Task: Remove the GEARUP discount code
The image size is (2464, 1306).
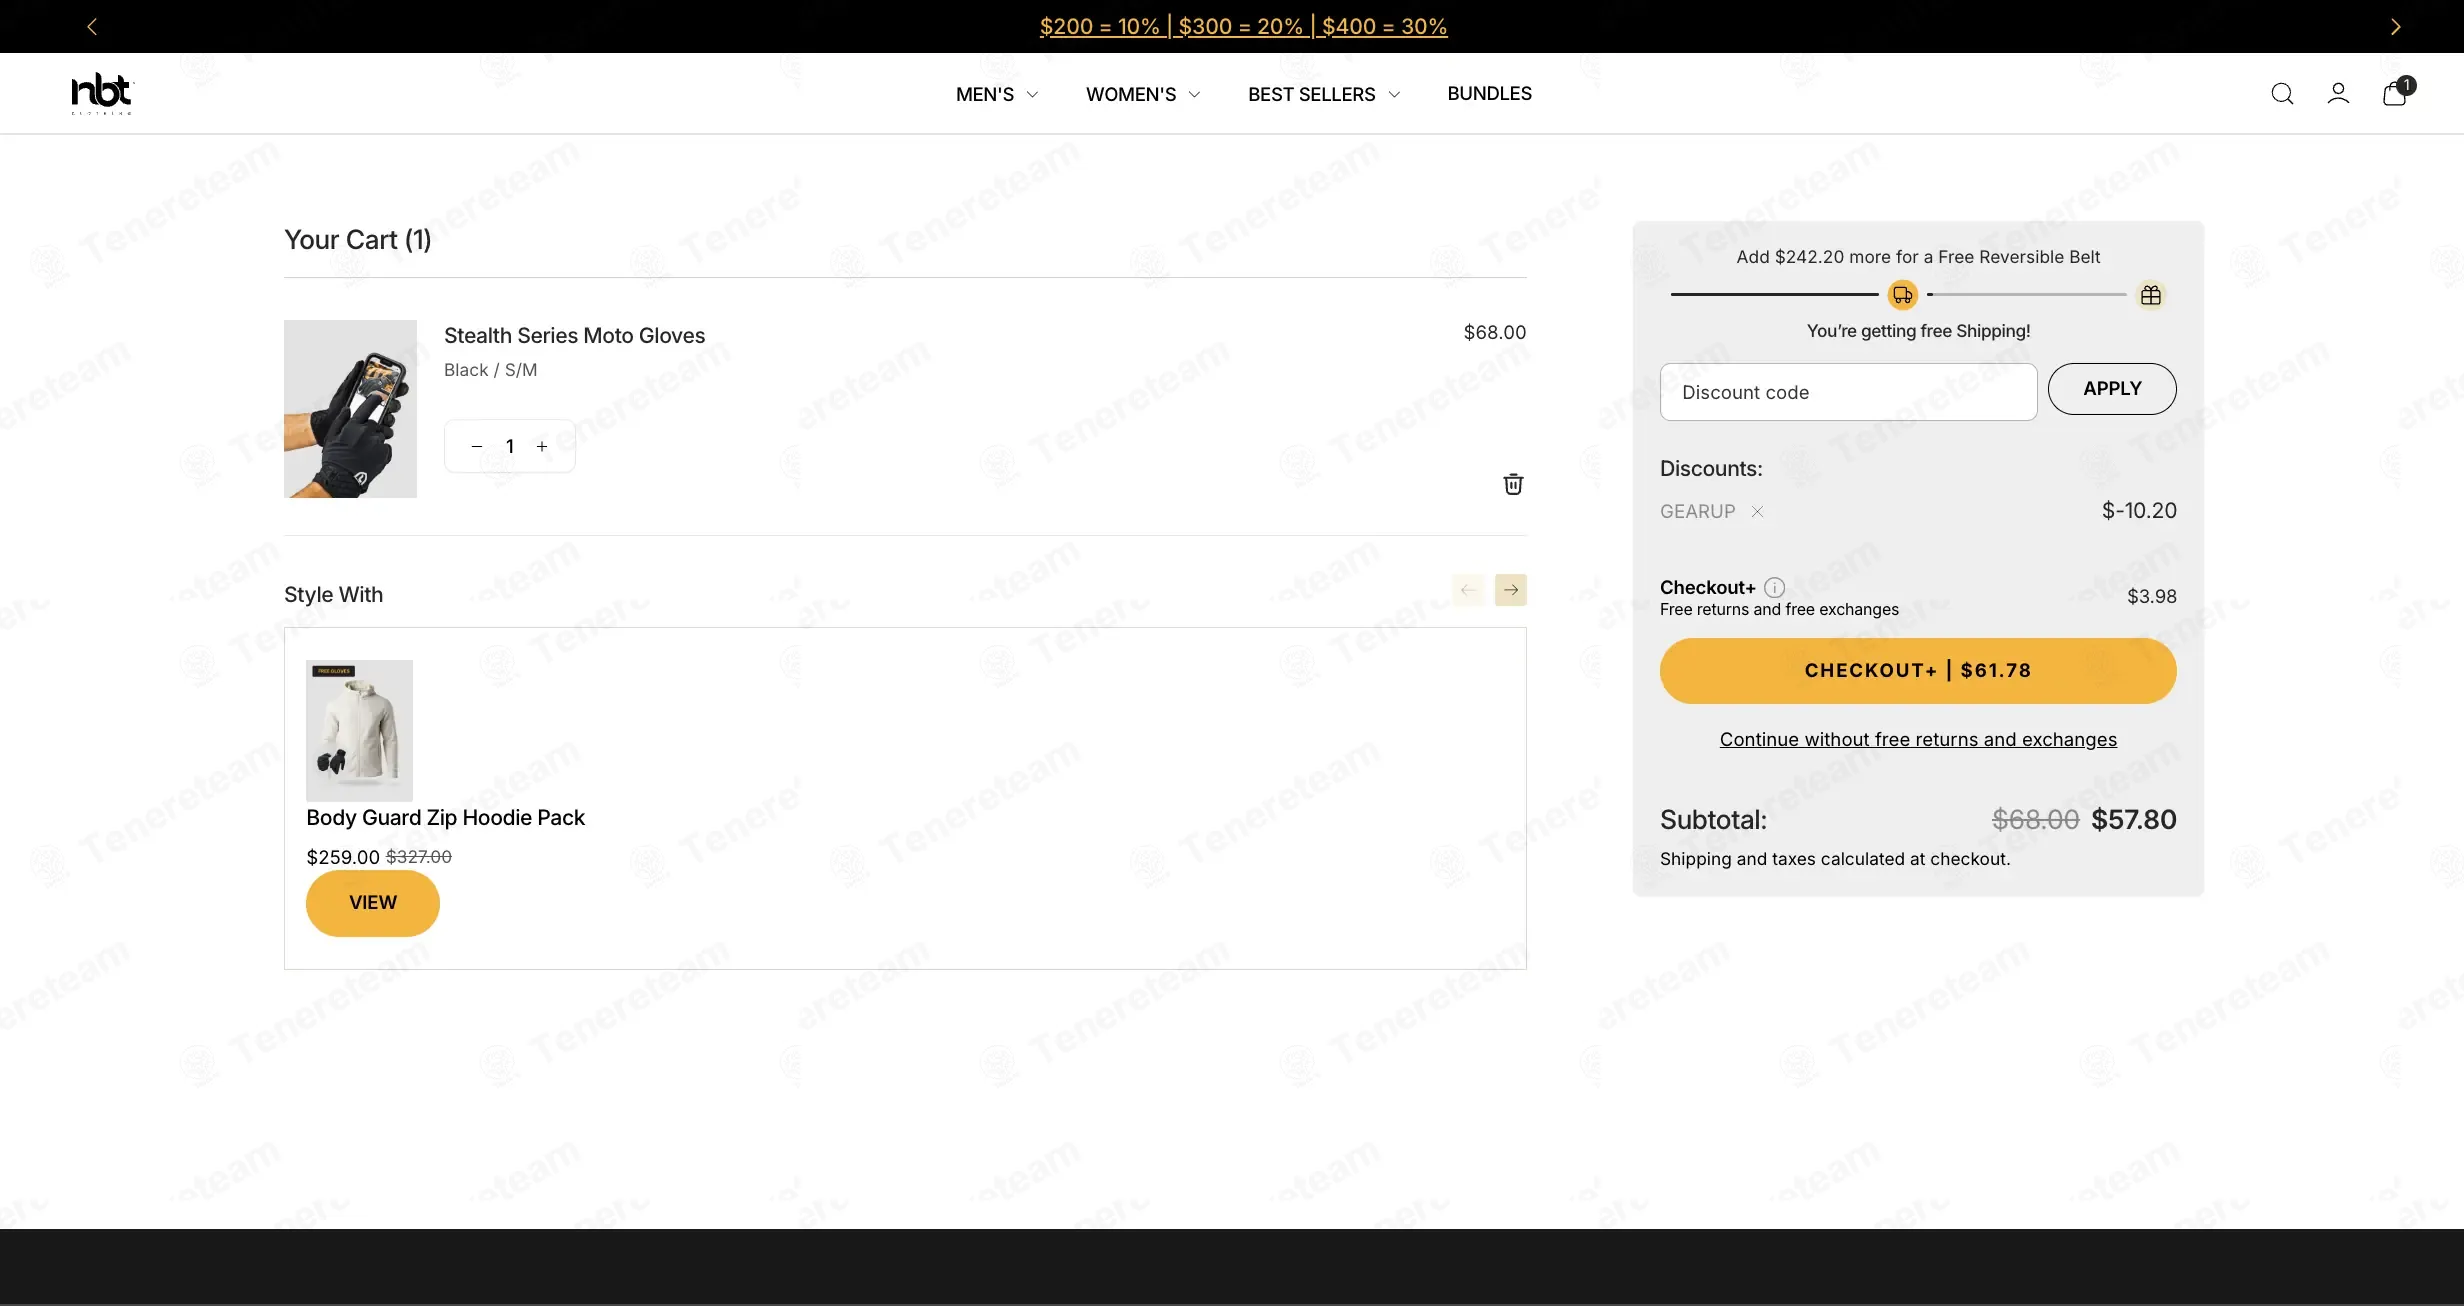Action: pos(1757,511)
